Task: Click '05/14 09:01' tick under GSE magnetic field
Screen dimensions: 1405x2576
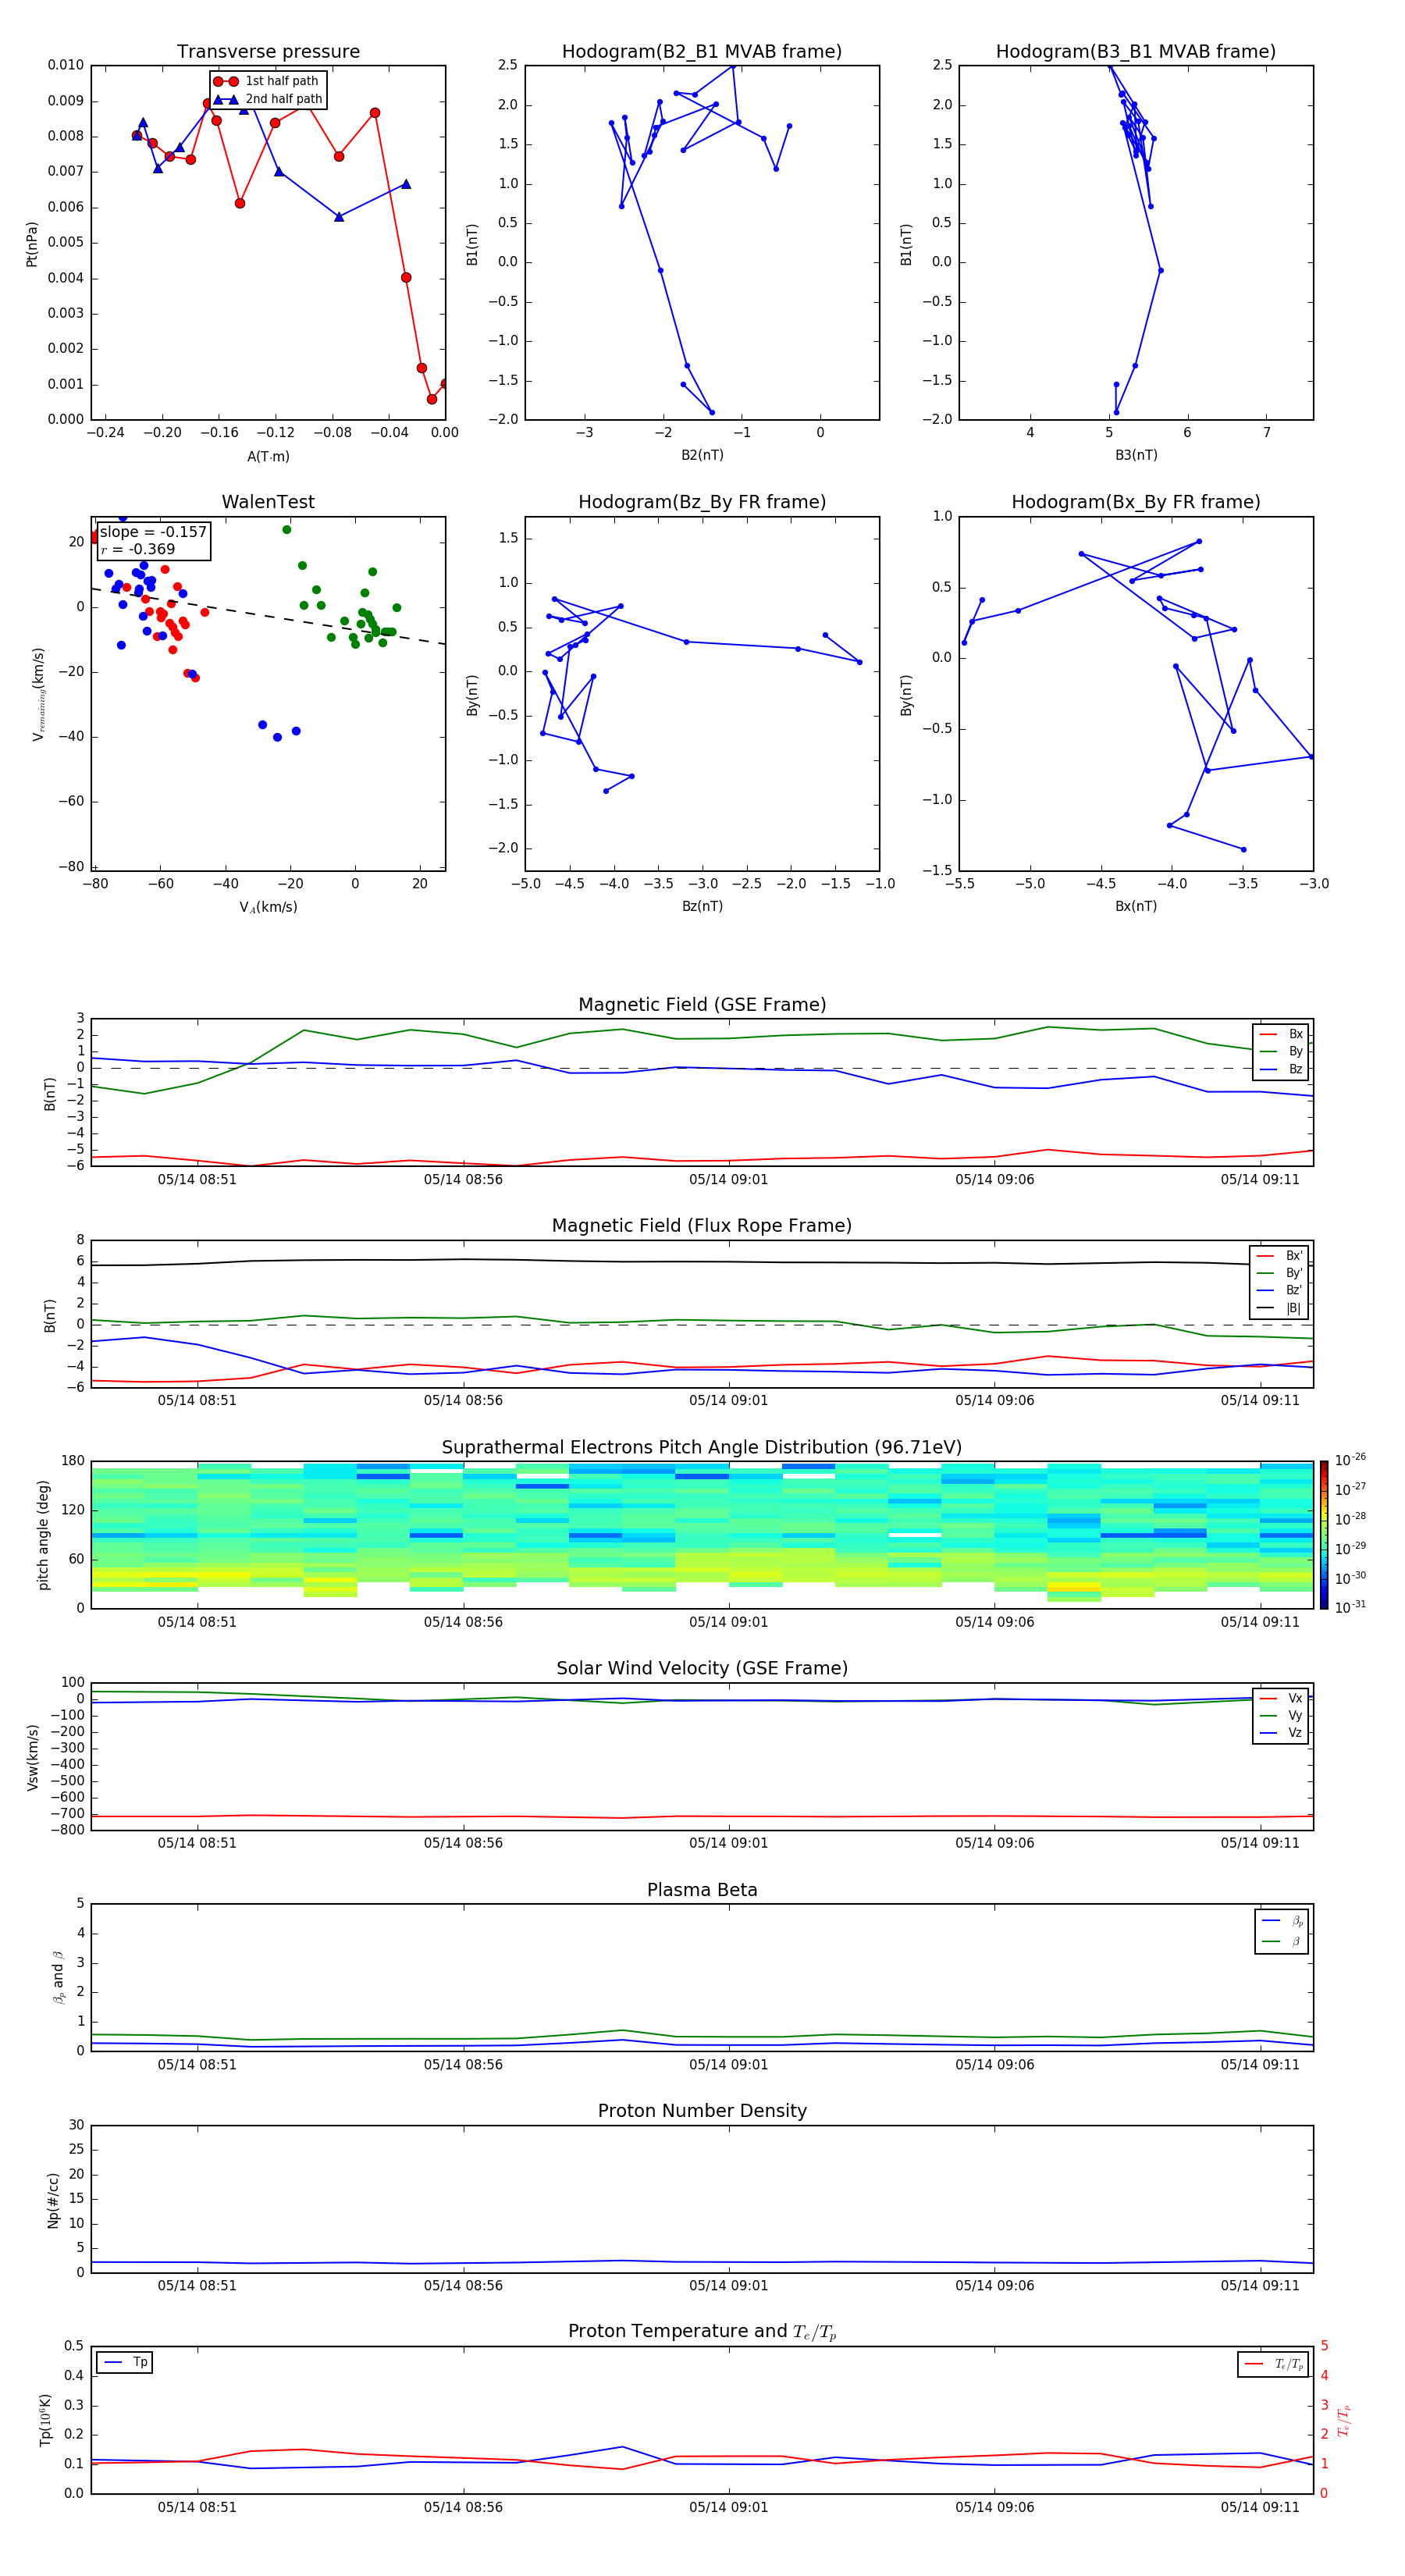Action: tap(728, 1179)
